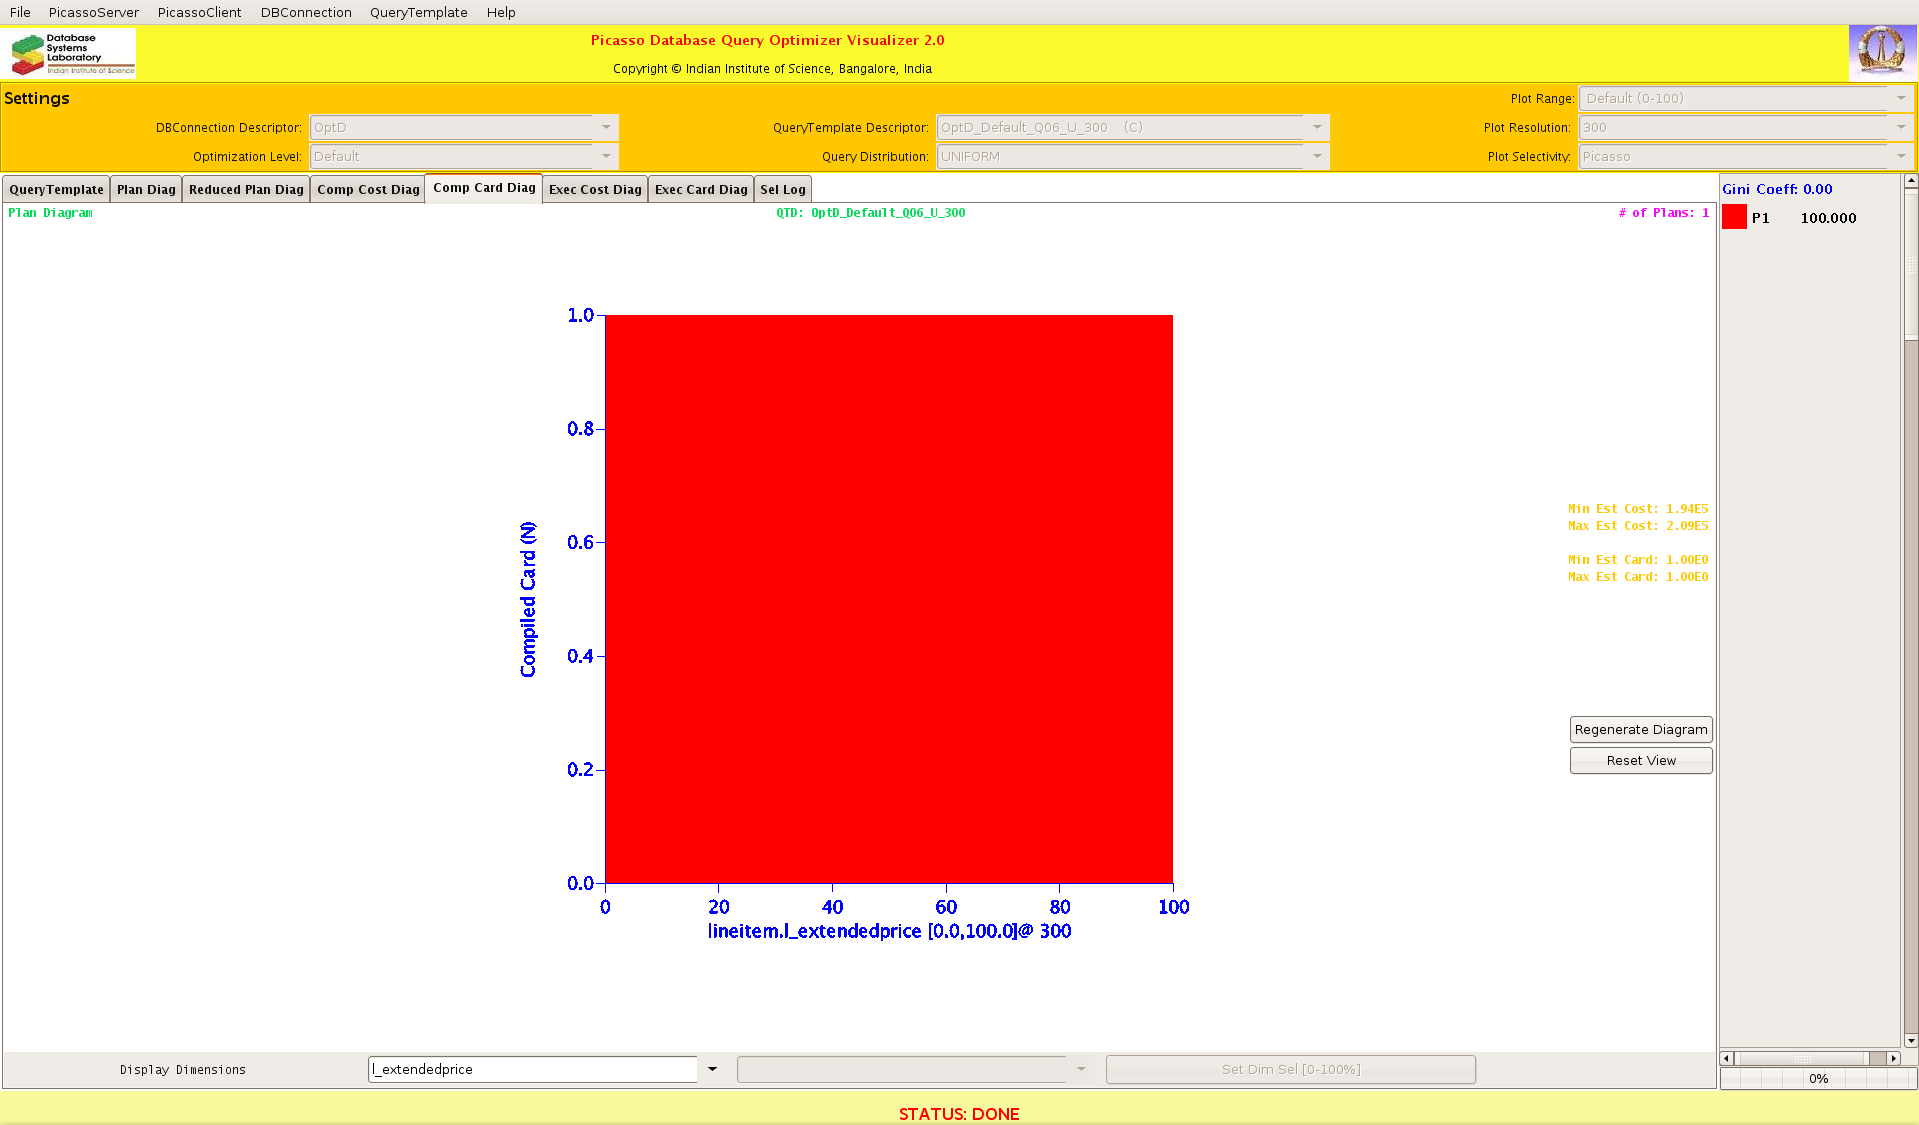Click scroll down arrow of legend panel
Screen dimensions: 1919x1125
pos(1911,1040)
